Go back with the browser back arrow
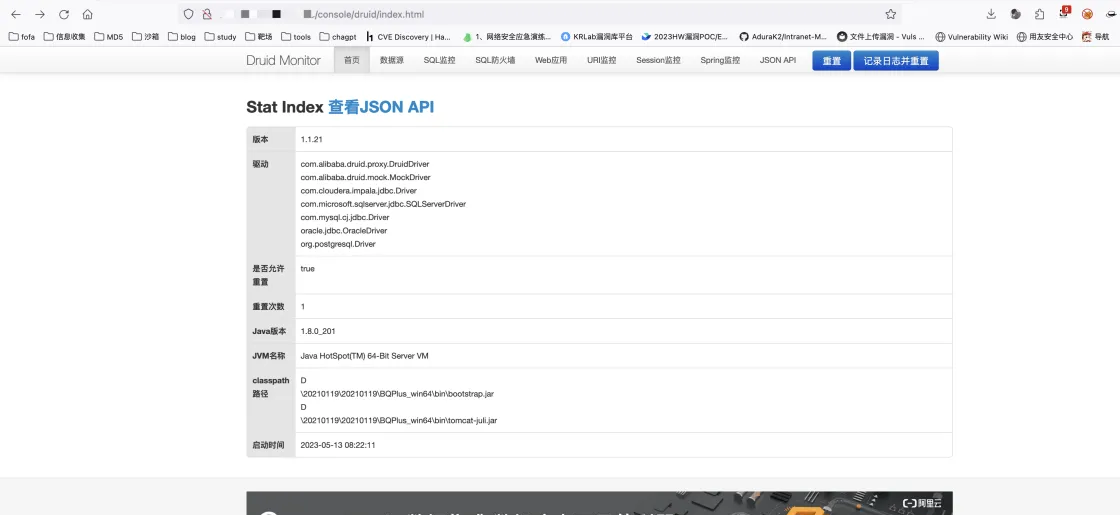This screenshot has height=515, width=1120. tap(16, 14)
